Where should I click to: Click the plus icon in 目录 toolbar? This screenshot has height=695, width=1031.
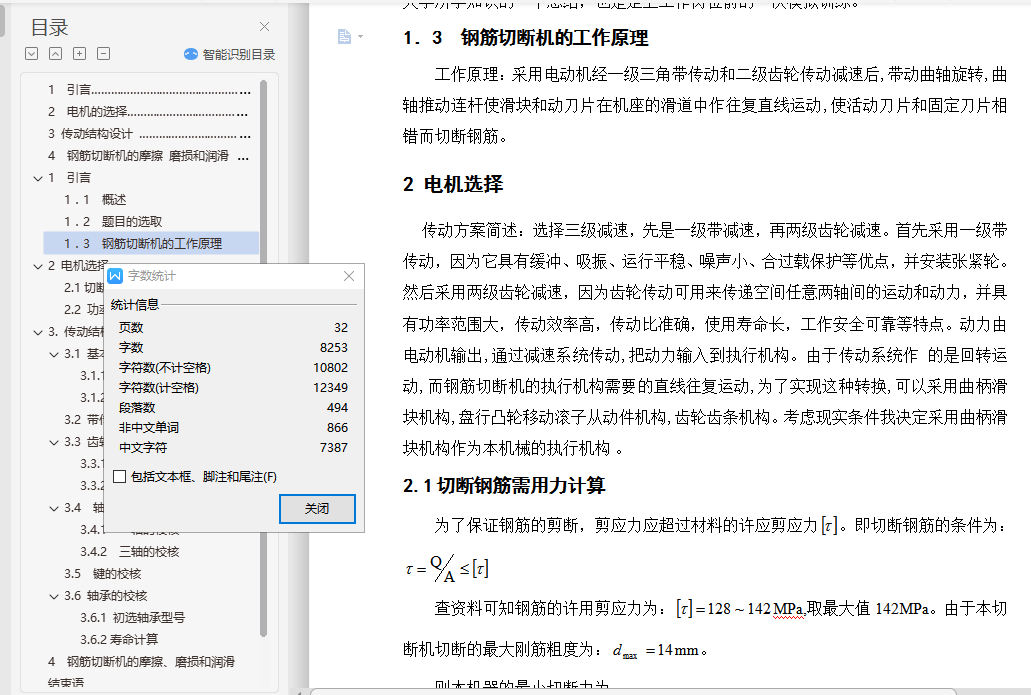(80, 54)
